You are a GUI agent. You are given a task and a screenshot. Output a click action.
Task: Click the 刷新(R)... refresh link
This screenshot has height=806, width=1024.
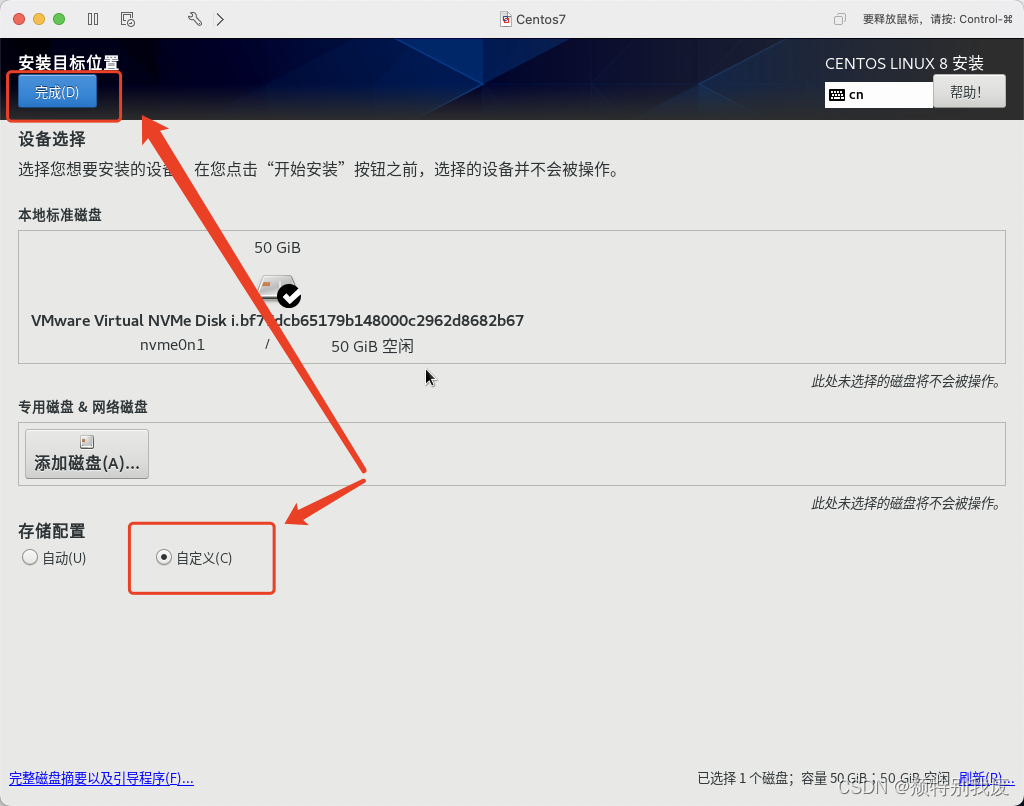click(986, 778)
